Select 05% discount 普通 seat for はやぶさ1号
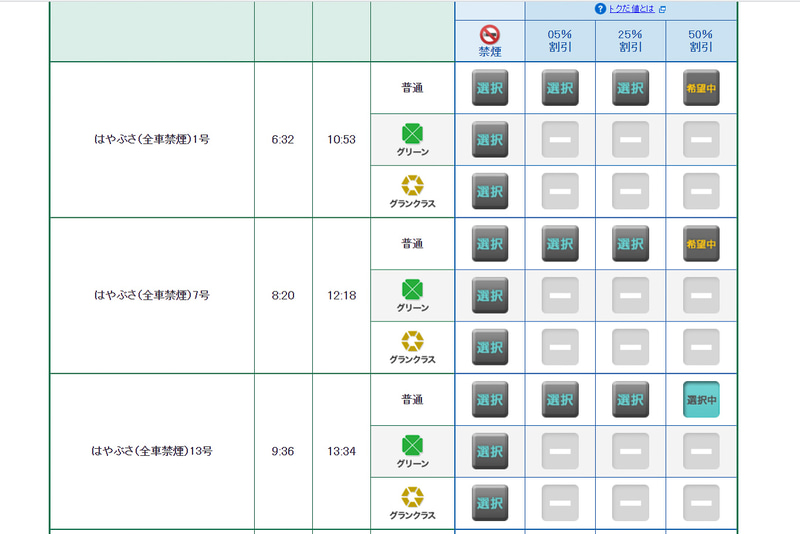The height and width of the screenshot is (534, 800). (x=560, y=88)
